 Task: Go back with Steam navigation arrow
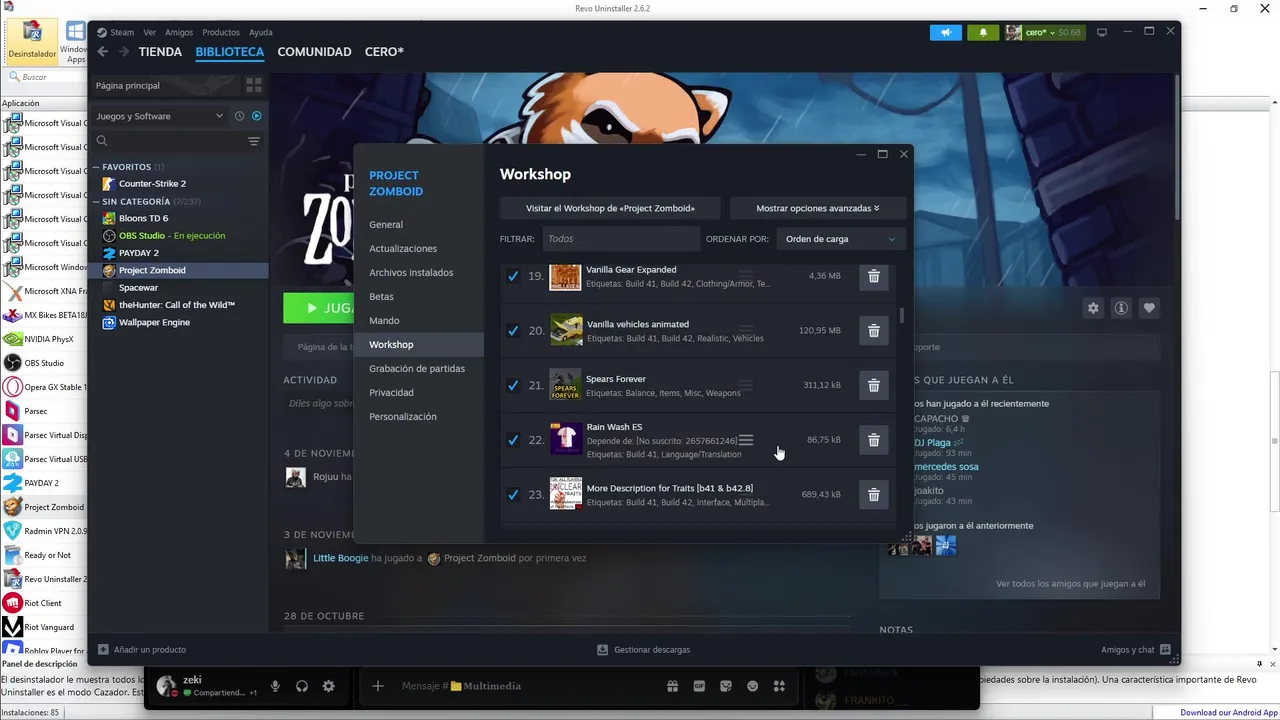[x=102, y=52]
